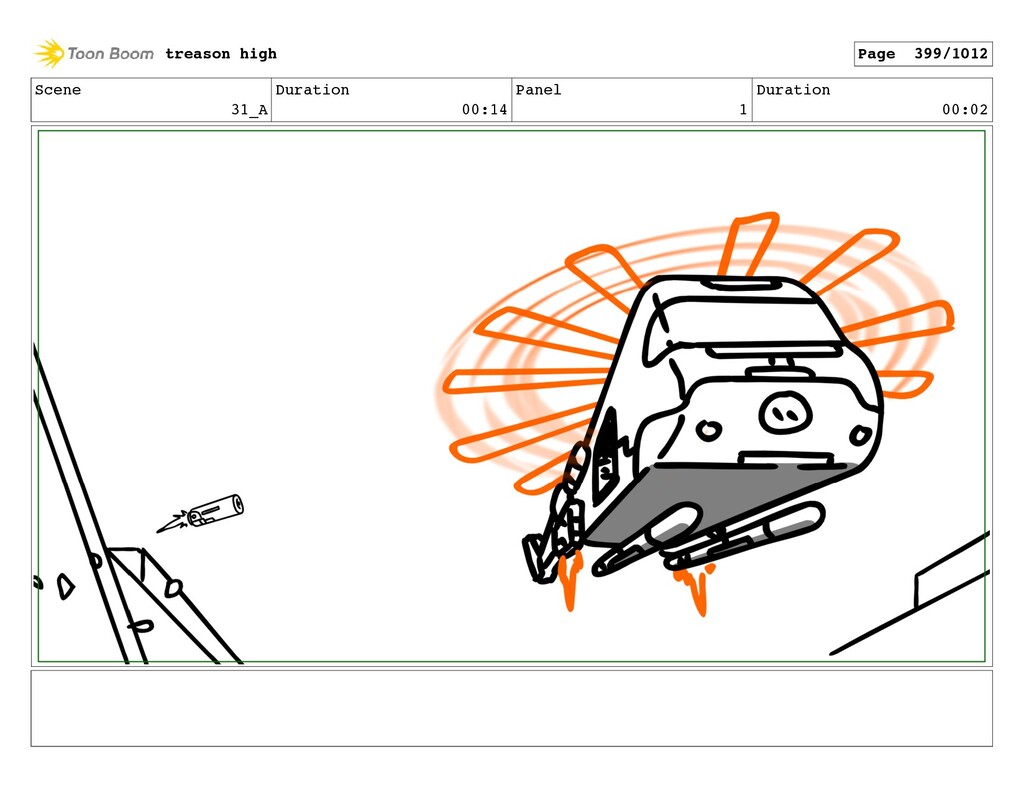Click the empty notes box below the panel
This screenshot has height=793, width=1024.
click(x=511, y=708)
